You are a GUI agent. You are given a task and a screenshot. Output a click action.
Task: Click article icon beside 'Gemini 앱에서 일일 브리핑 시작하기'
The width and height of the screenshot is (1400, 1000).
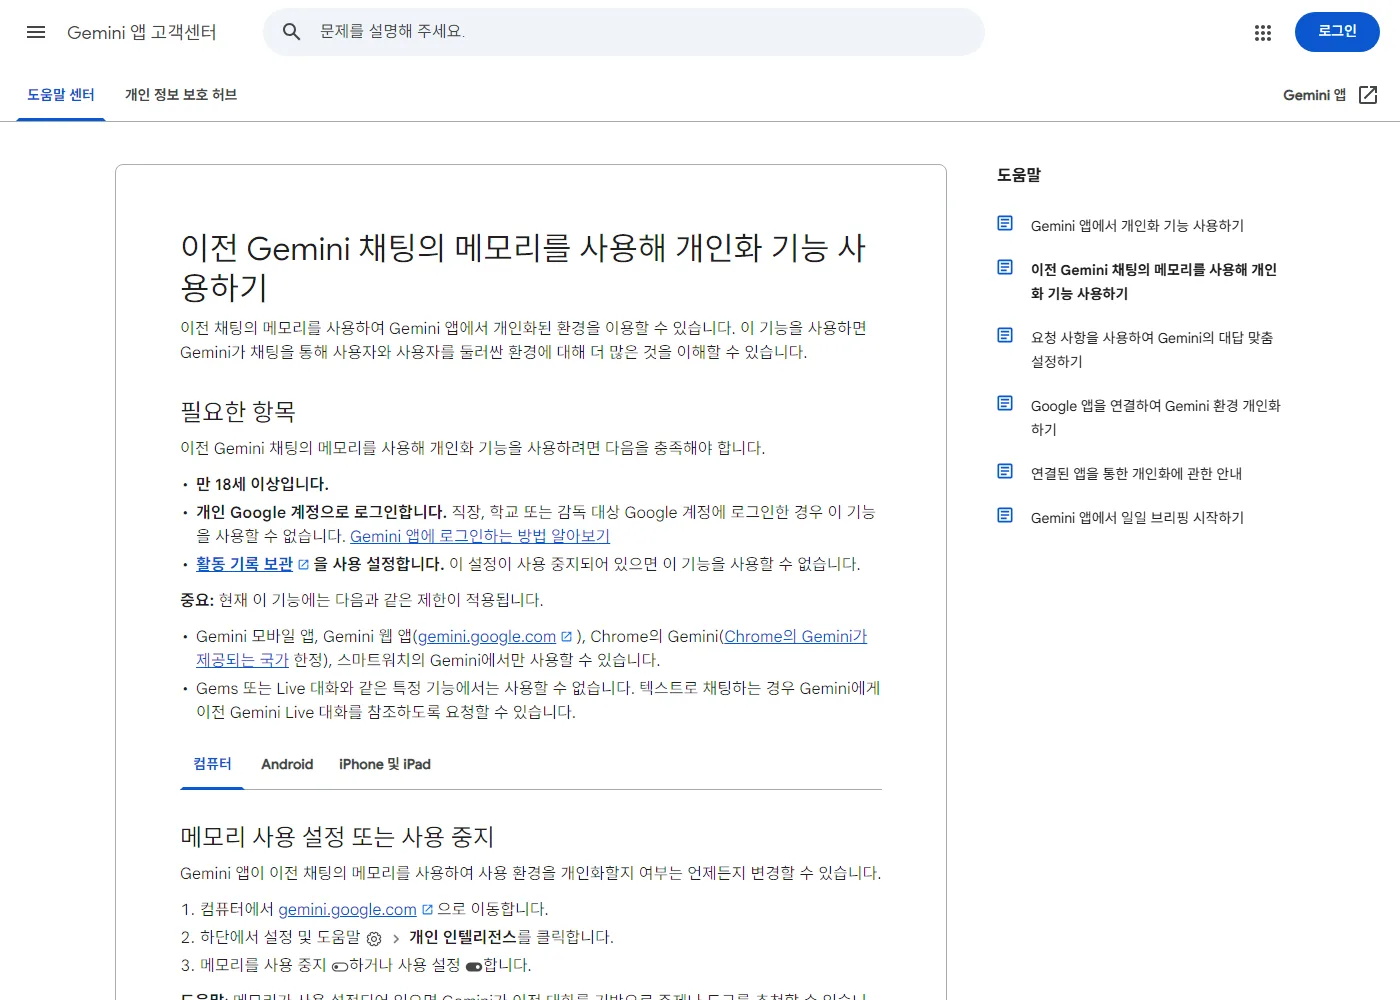coord(1005,515)
